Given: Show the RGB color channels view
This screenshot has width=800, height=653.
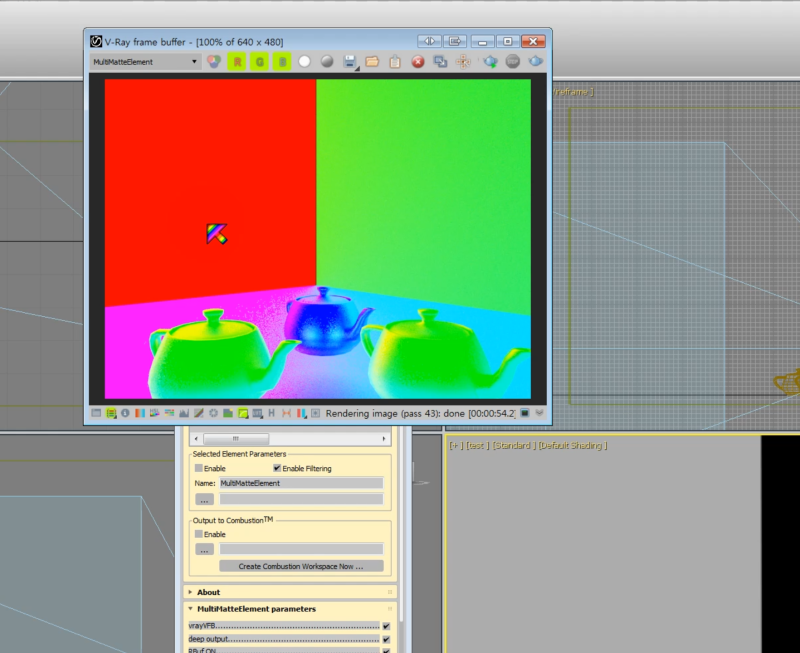Looking at the screenshot, I should coord(213,61).
